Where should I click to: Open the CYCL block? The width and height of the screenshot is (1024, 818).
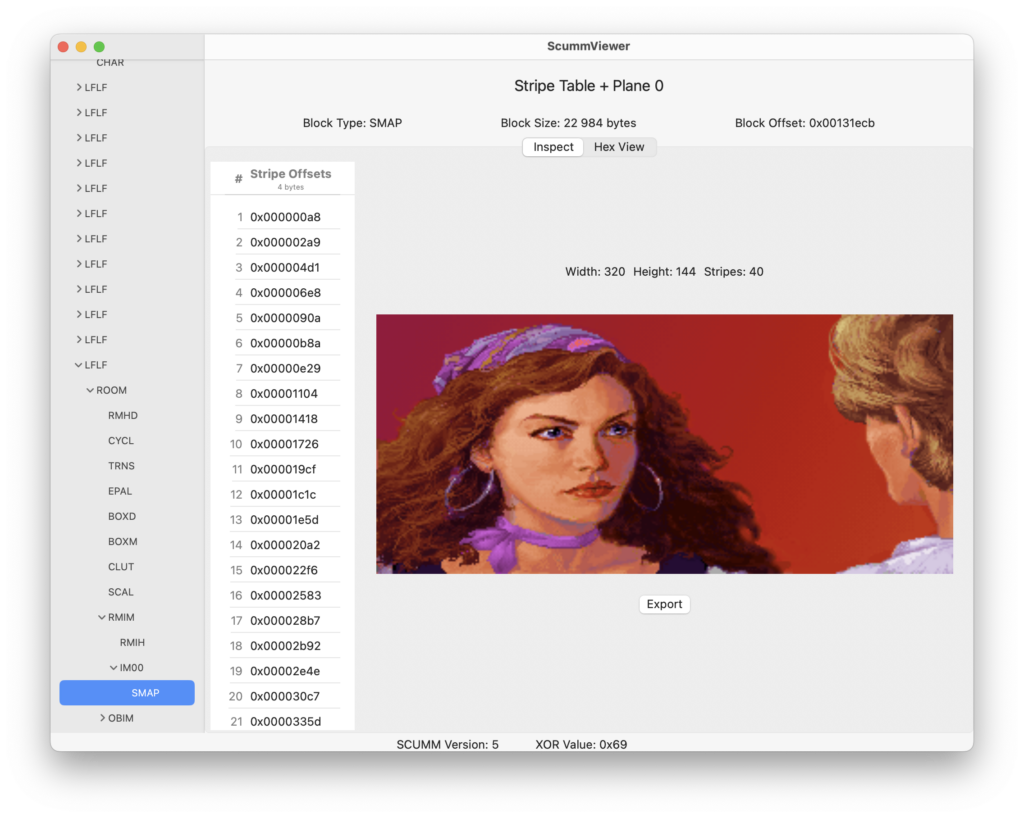tap(121, 440)
